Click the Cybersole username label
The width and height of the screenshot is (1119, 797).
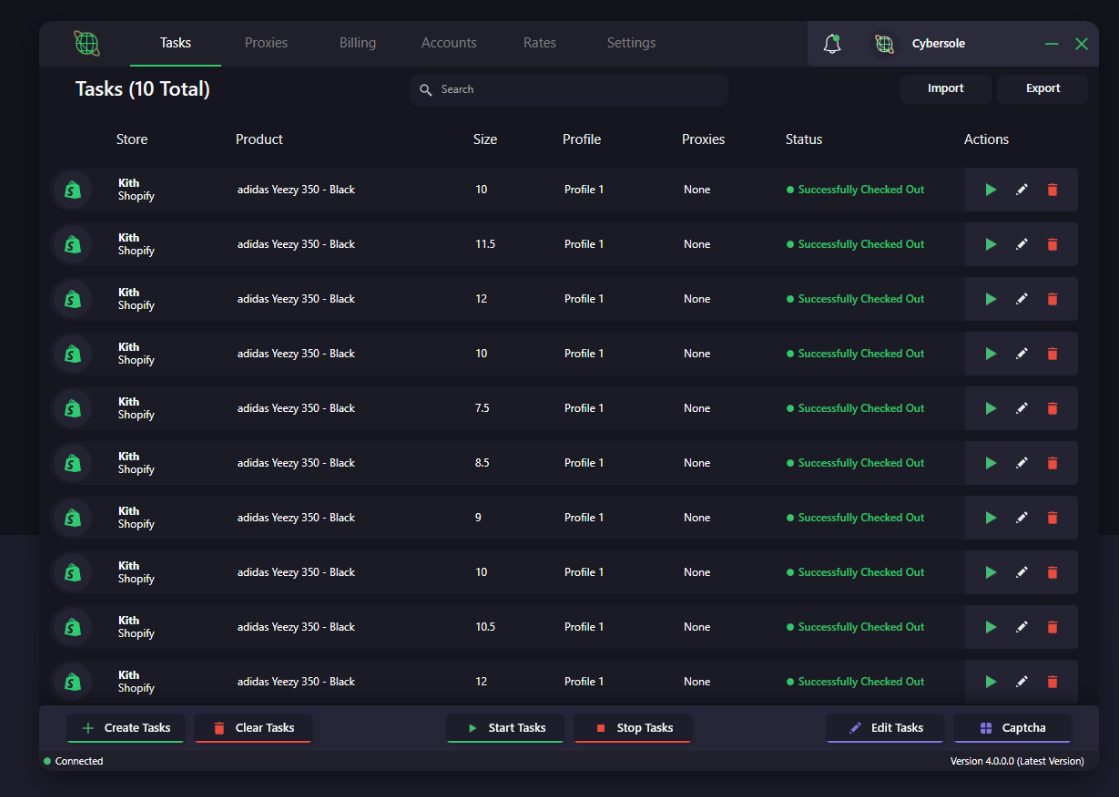(938, 44)
